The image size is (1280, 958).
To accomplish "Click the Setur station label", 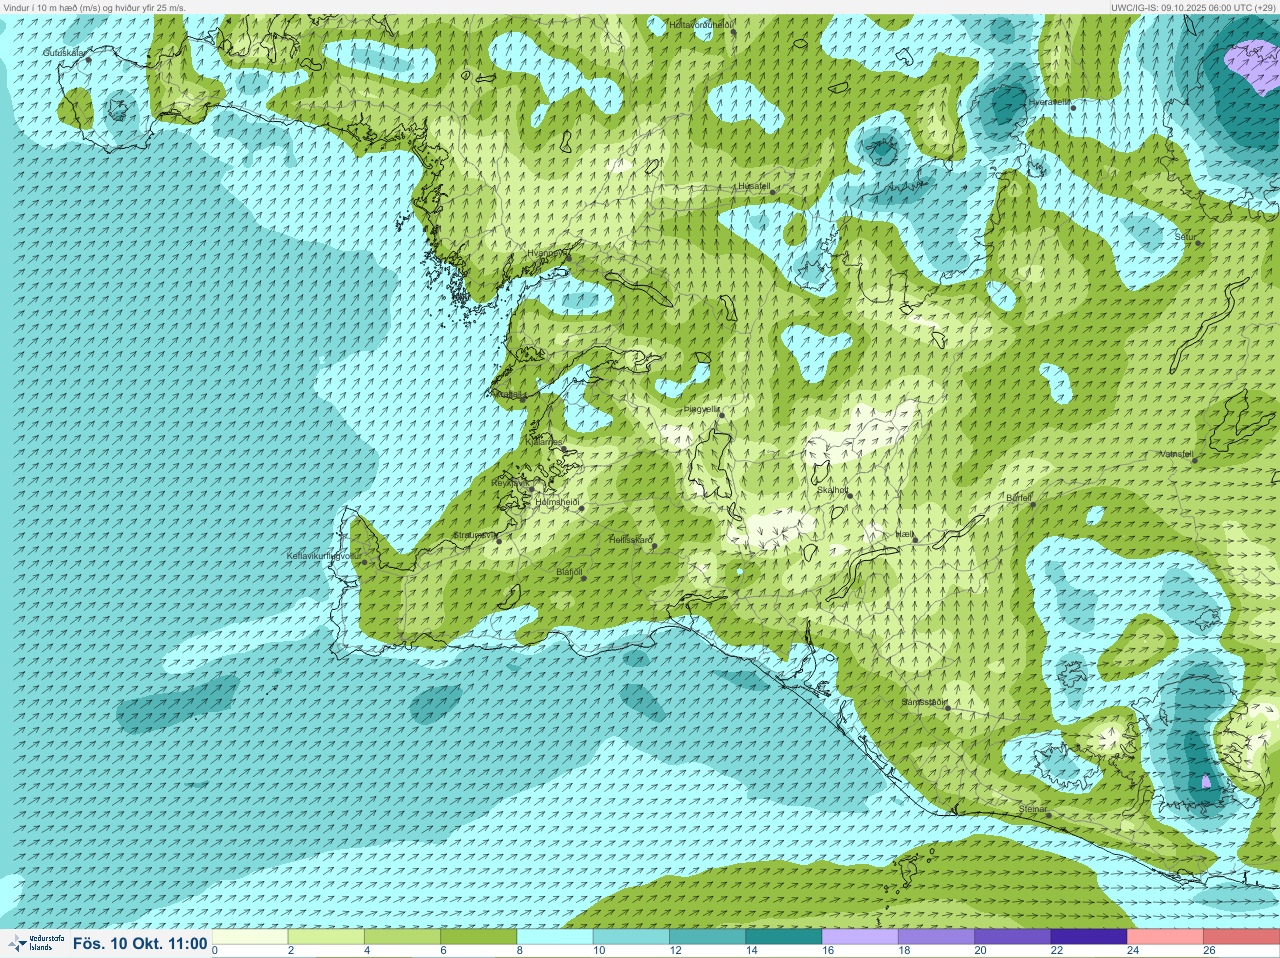I will (1186, 237).
